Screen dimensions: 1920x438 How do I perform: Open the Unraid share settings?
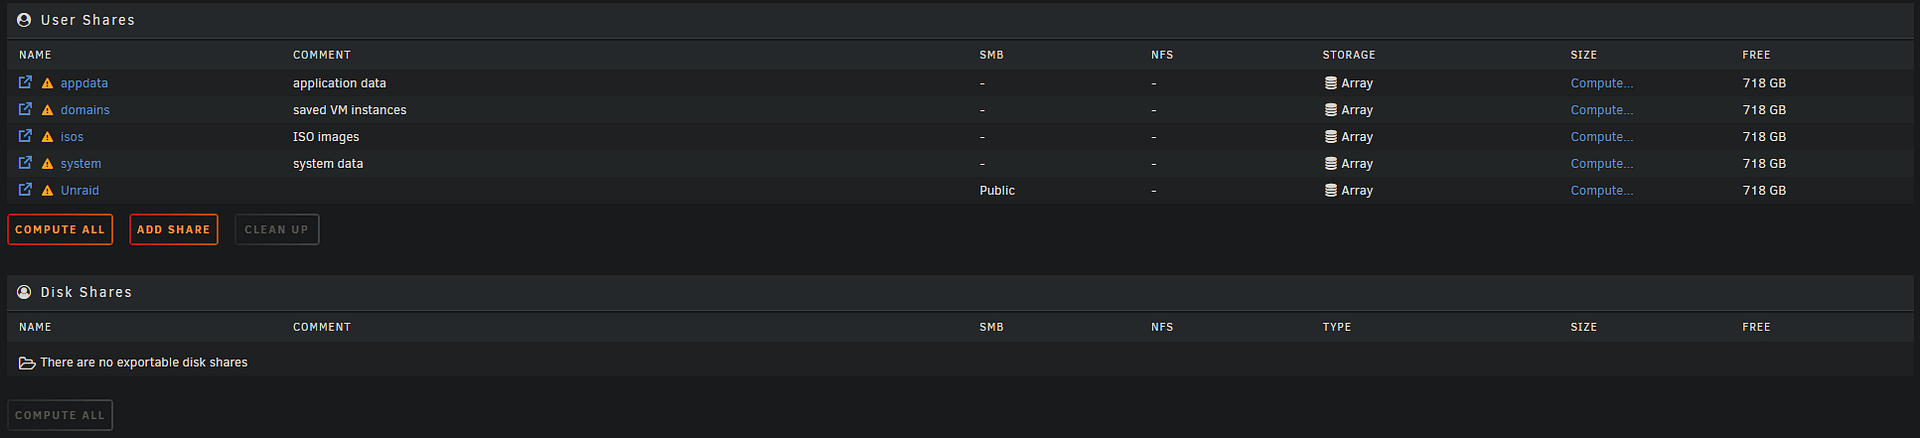coord(80,191)
